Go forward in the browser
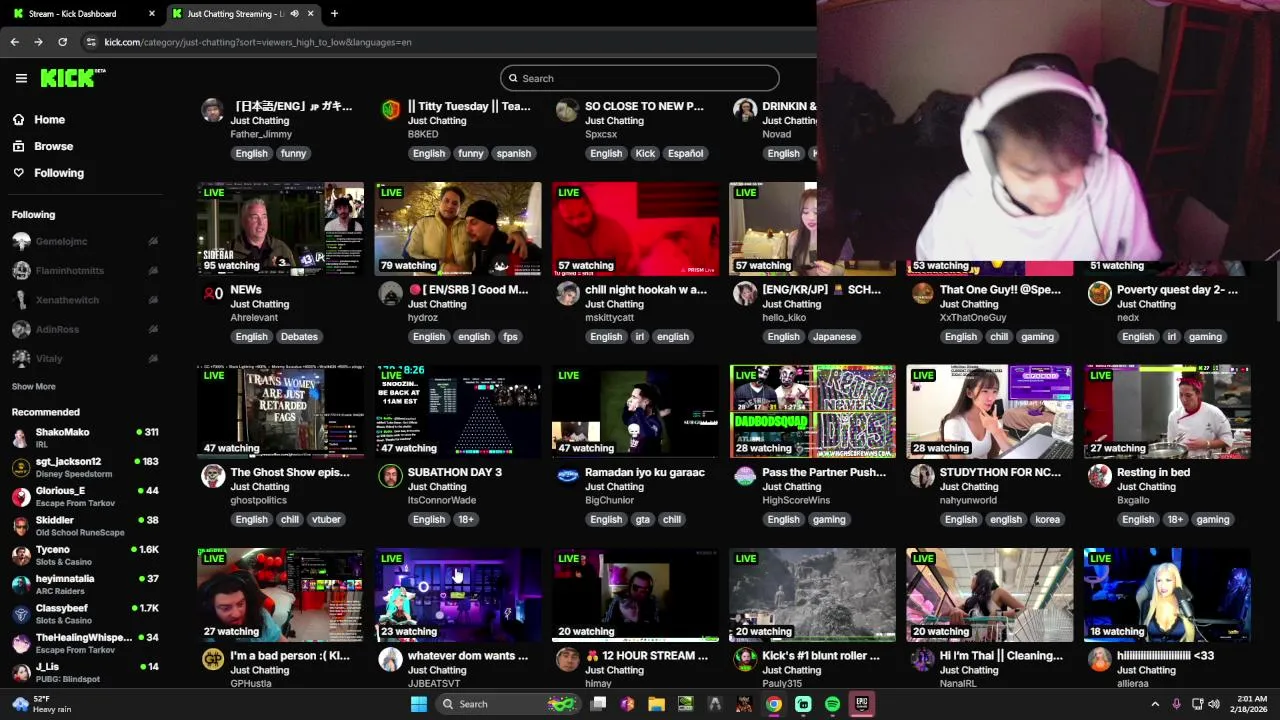The image size is (1280, 720). pos(38,42)
